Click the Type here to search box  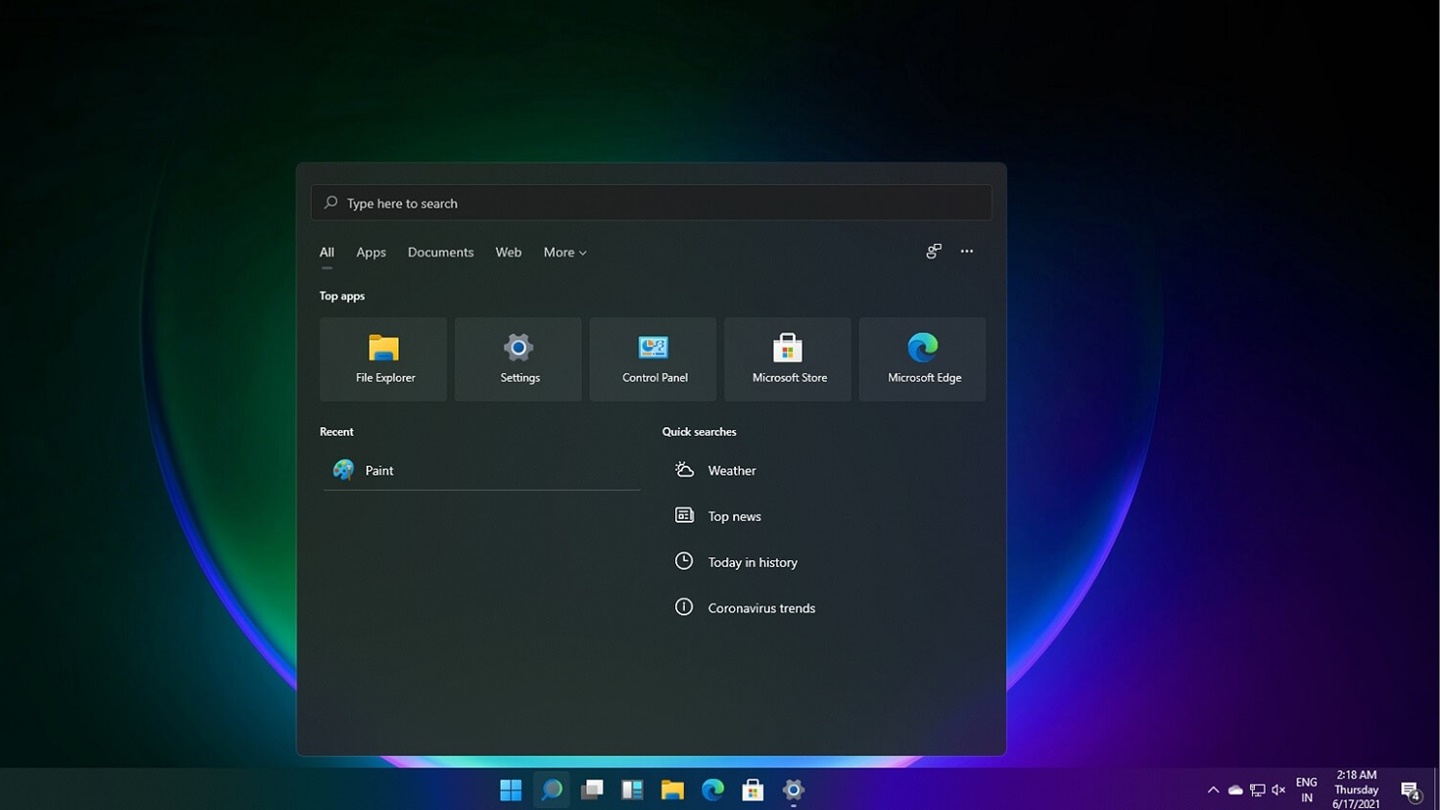pos(650,203)
